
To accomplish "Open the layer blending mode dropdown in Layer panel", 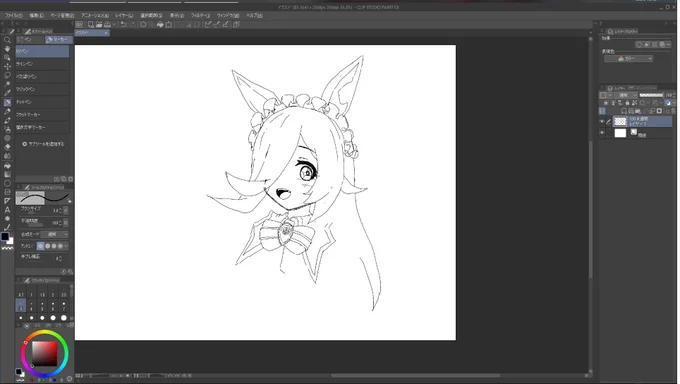I will [626, 95].
